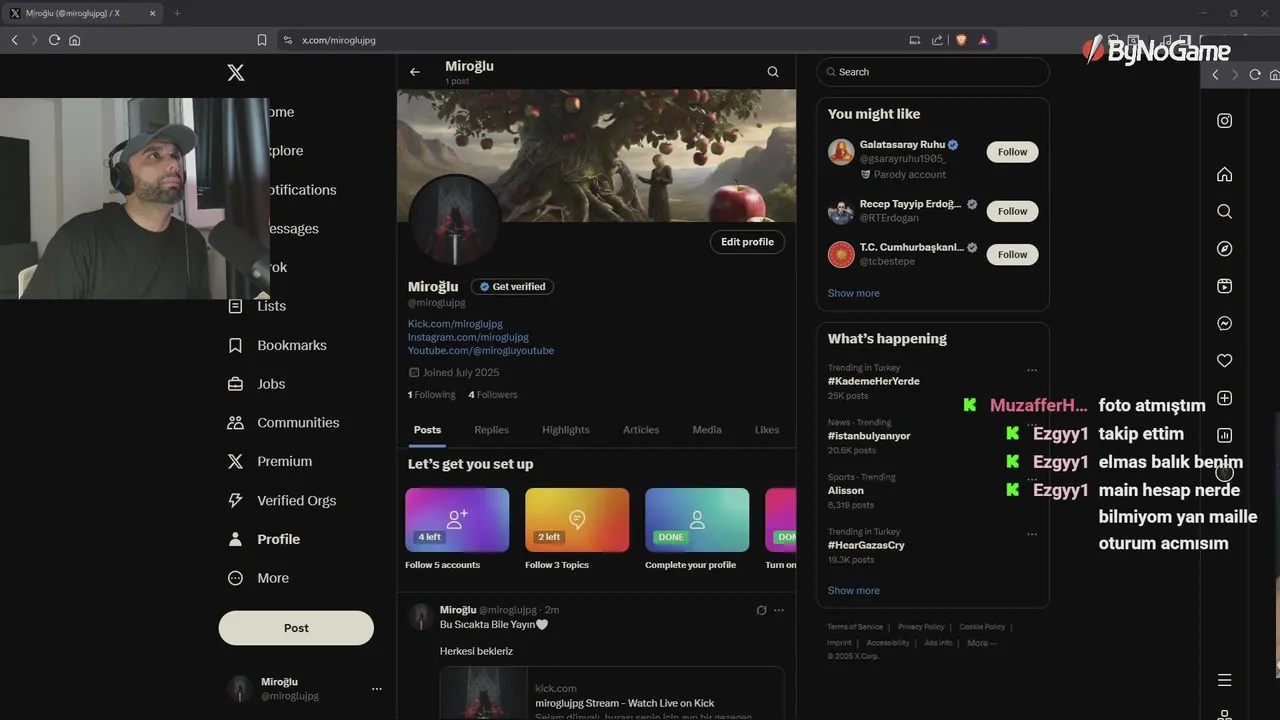Open the Kick.com/miroglujpg link
Screen dimensions: 1280x720
[455, 324]
